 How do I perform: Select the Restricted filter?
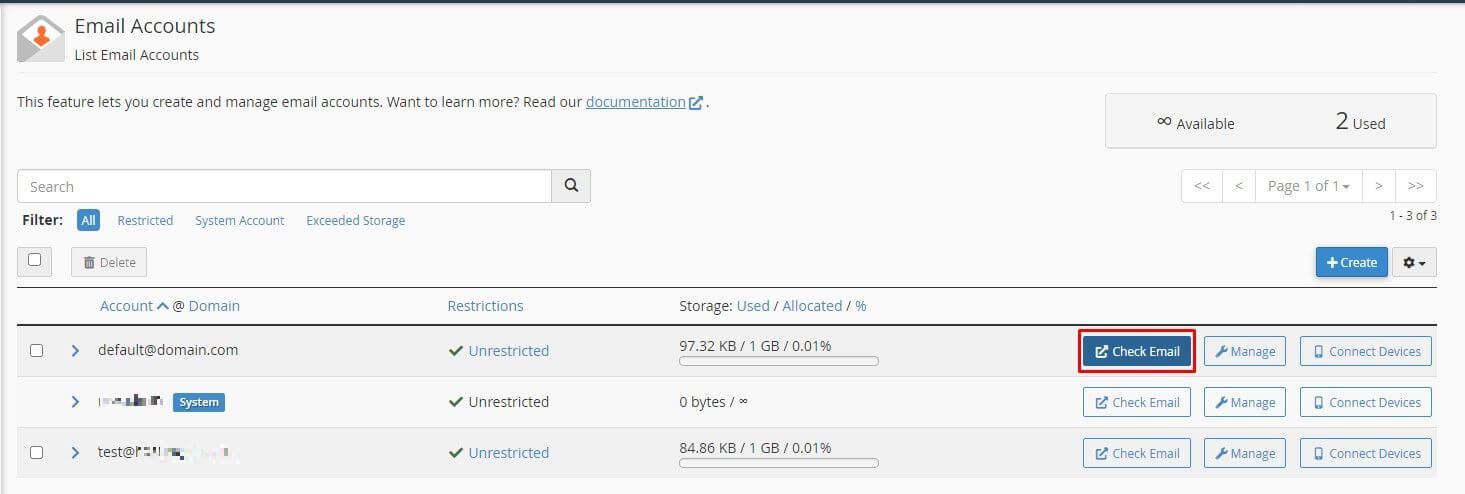145,220
